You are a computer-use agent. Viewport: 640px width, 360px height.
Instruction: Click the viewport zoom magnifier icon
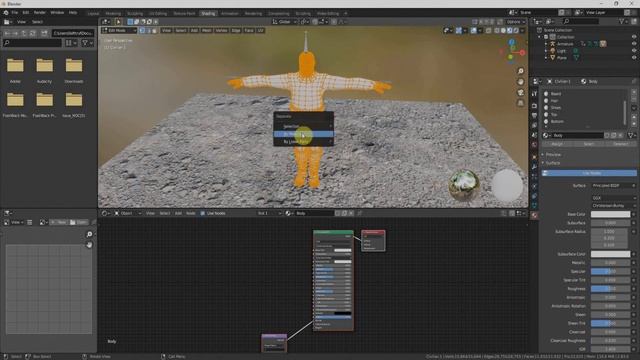(x=520, y=71)
